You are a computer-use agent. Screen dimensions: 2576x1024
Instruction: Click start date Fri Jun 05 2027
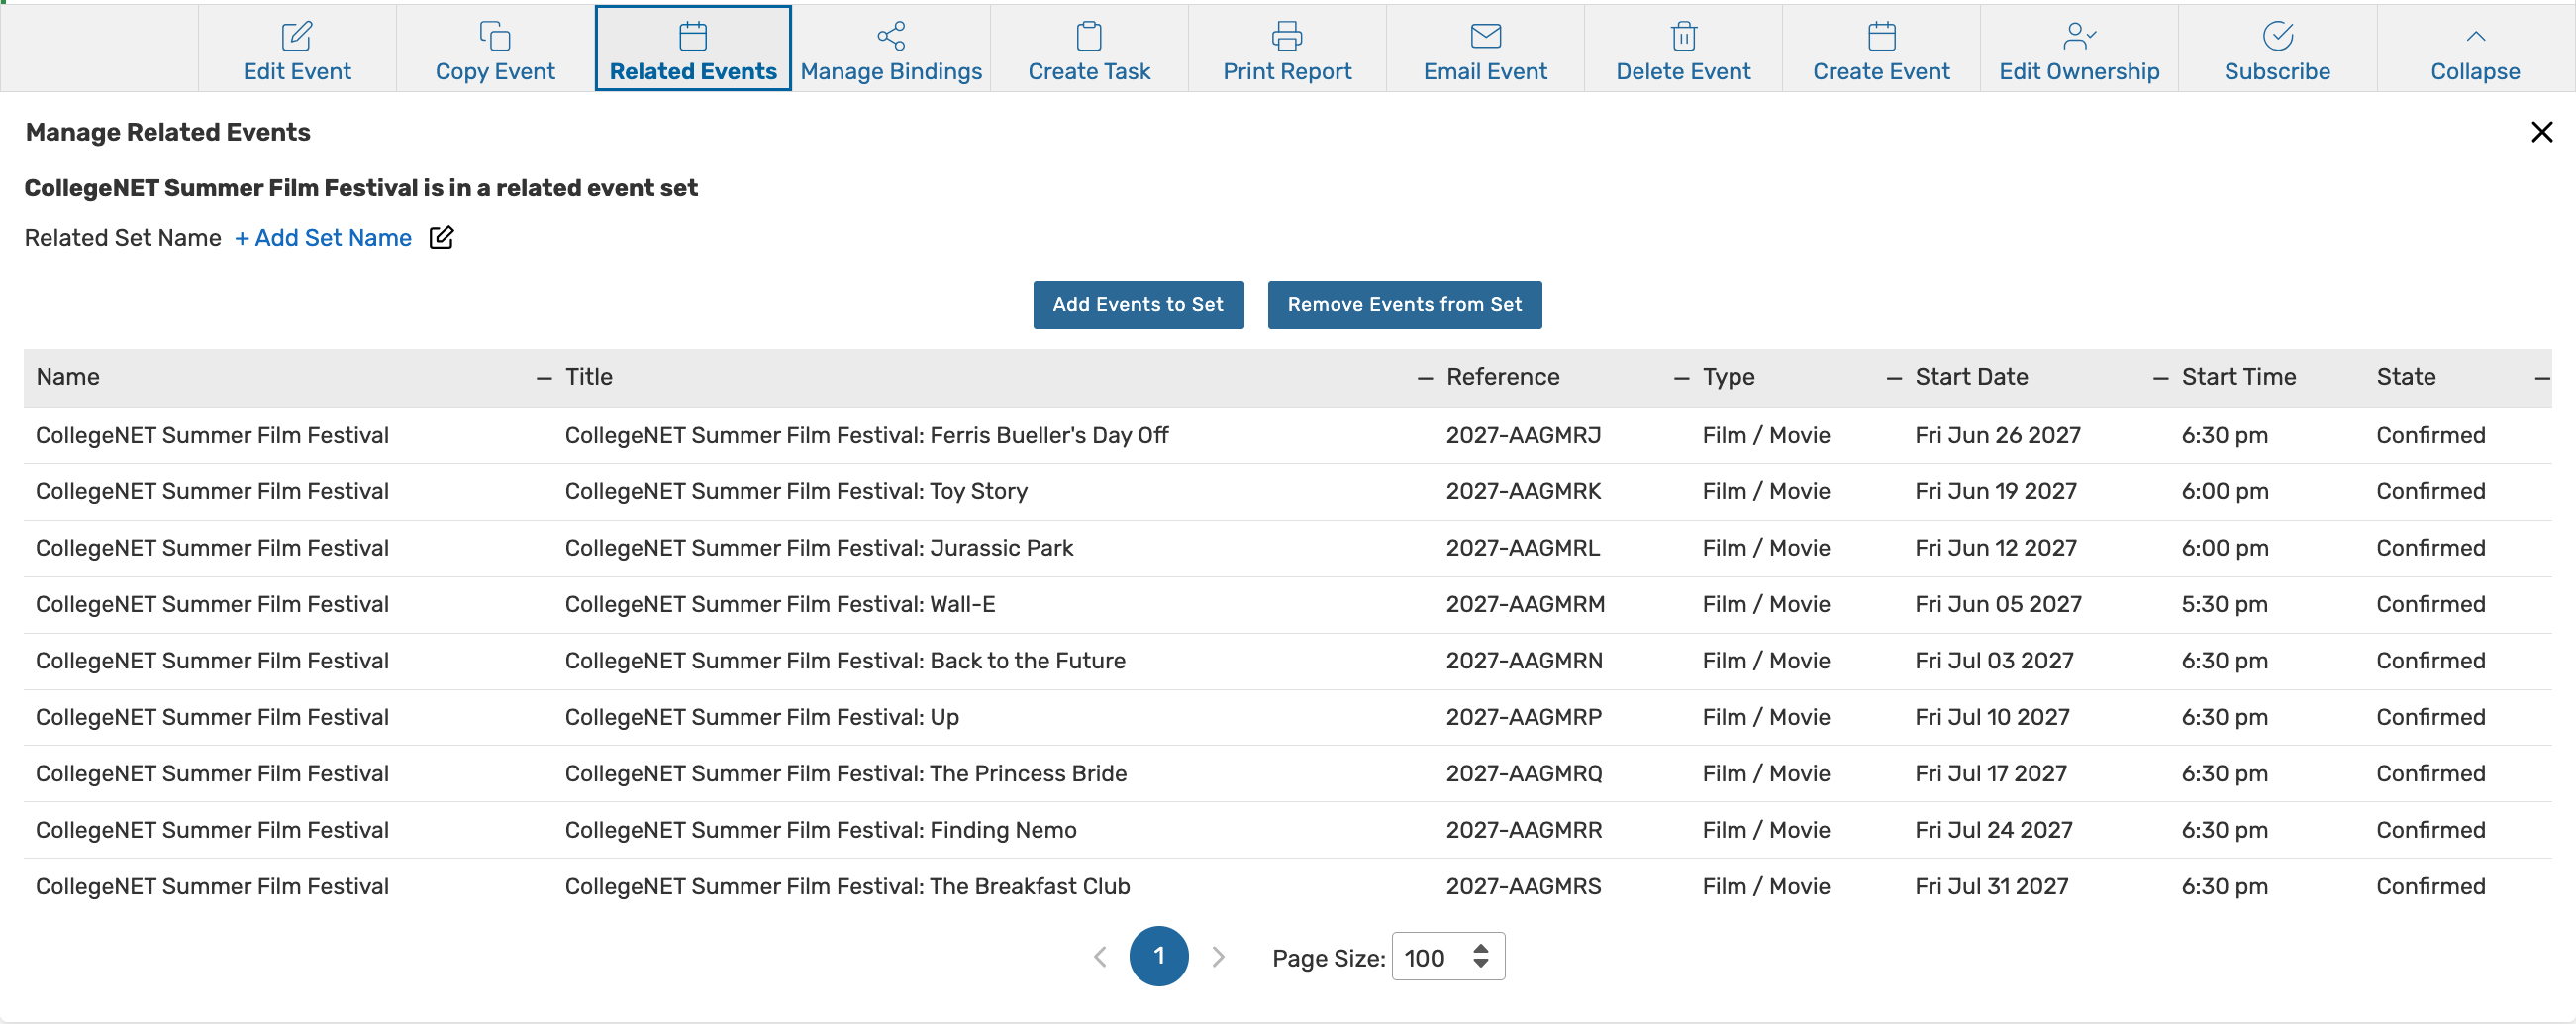pyautogui.click(x=1998, y=604)
